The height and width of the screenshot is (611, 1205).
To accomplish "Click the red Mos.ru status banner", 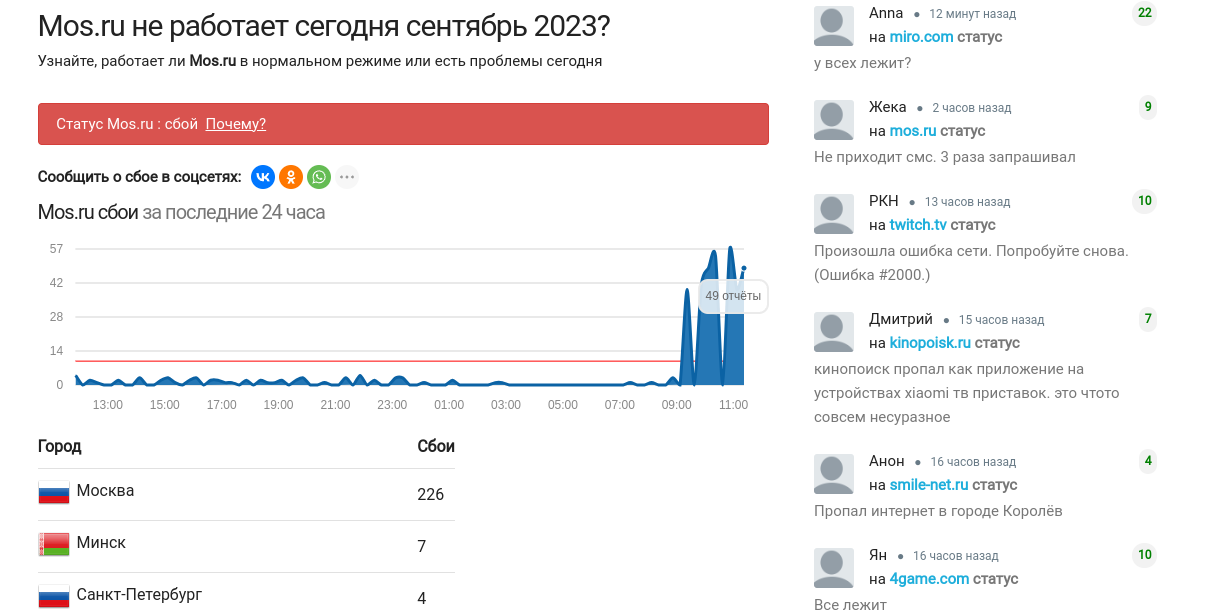I will 403,124.
